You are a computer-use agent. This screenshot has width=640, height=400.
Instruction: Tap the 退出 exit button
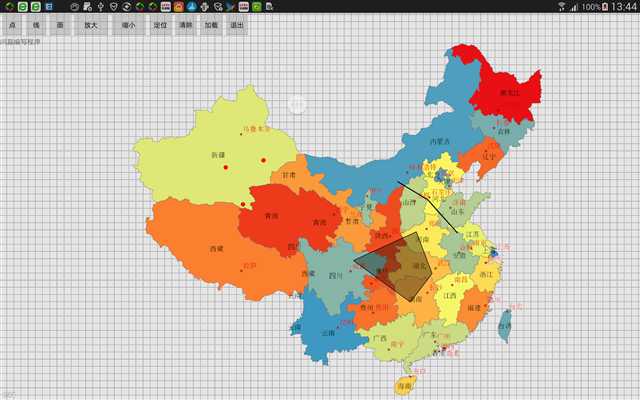[x=237, y=25]
